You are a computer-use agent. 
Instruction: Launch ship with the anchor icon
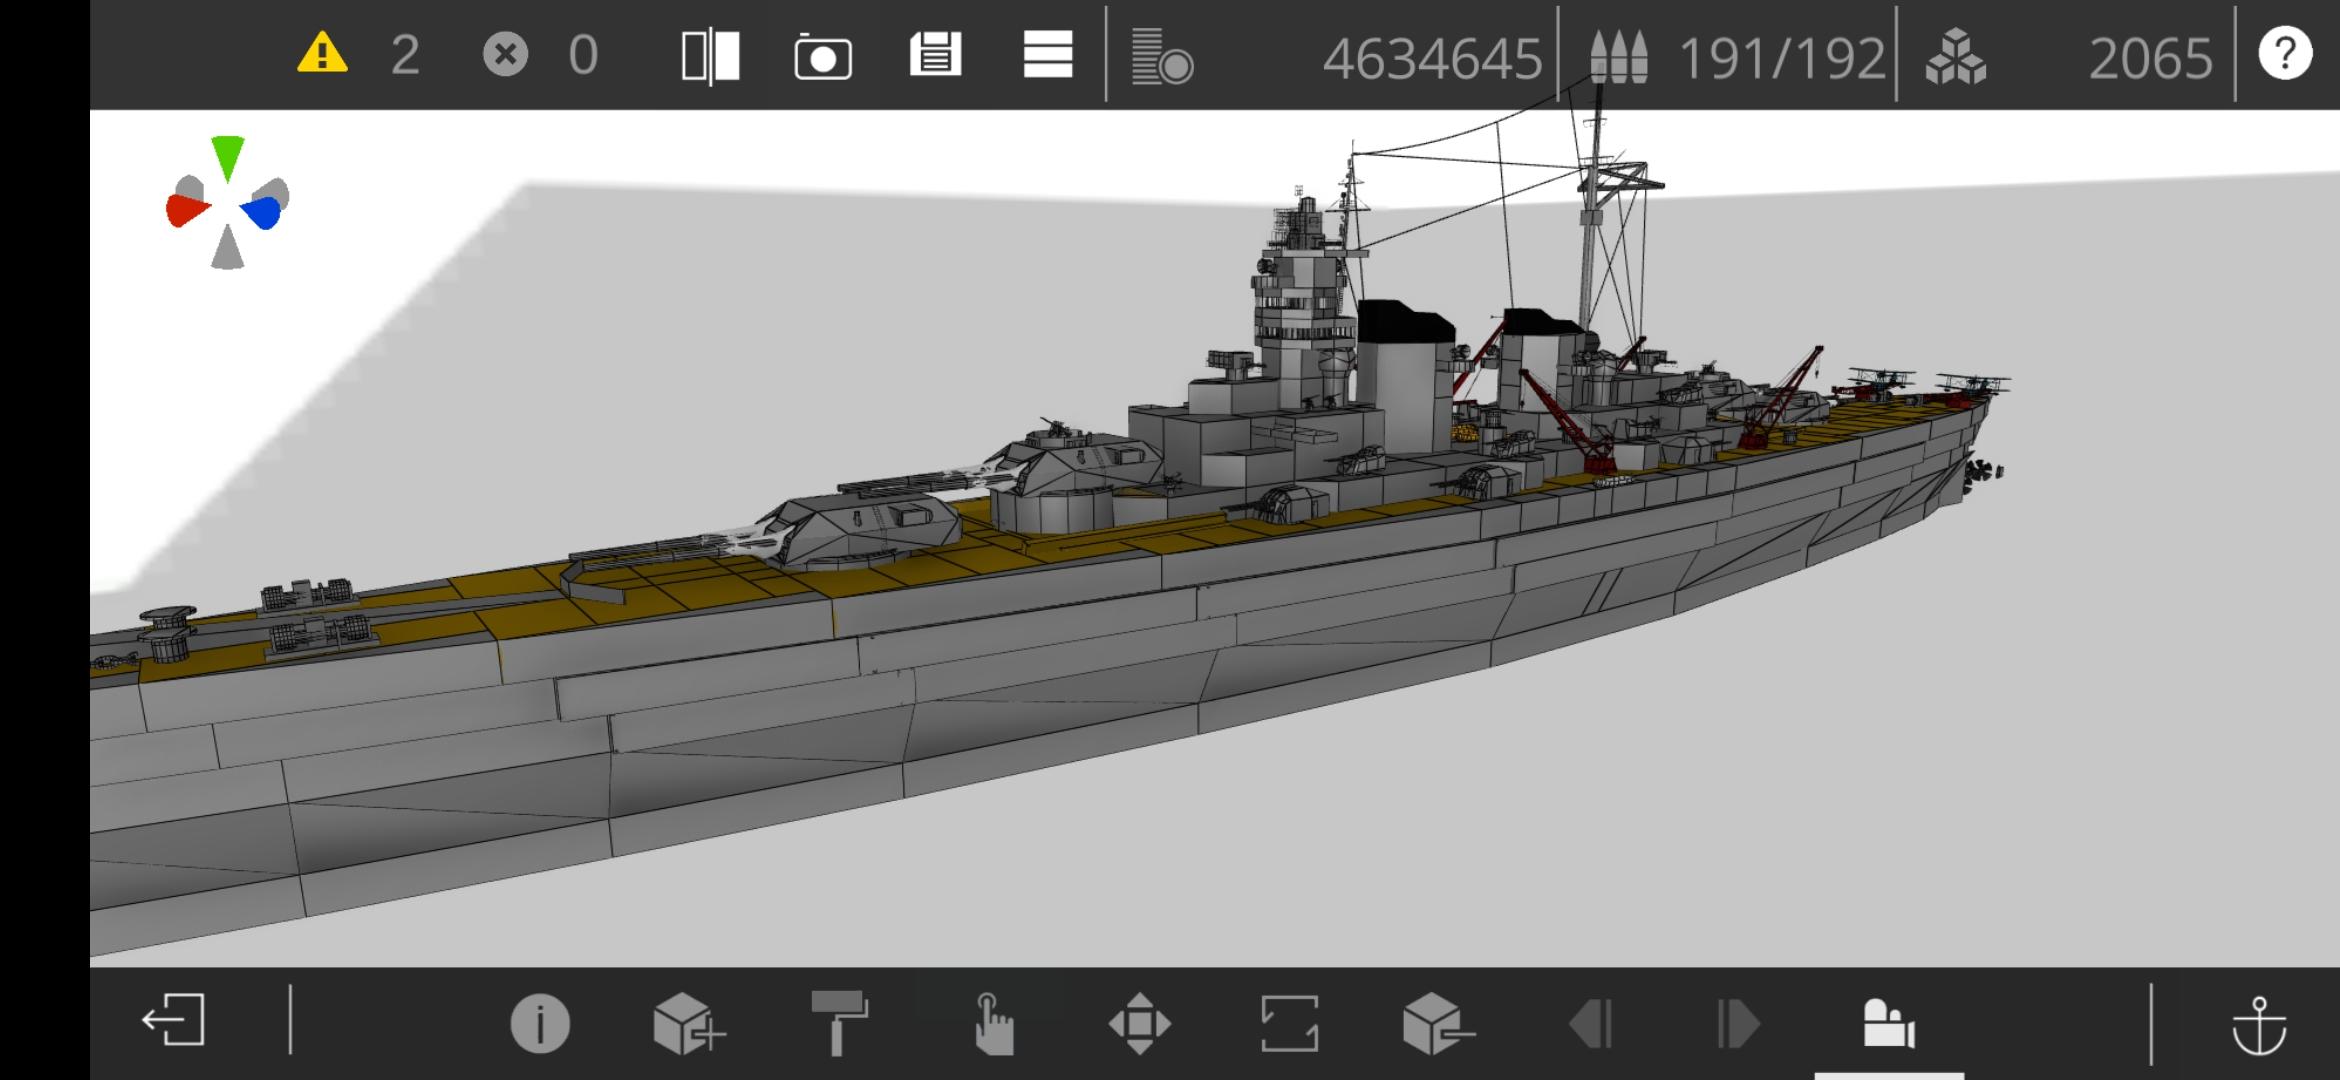(x=2259, y=1026)
